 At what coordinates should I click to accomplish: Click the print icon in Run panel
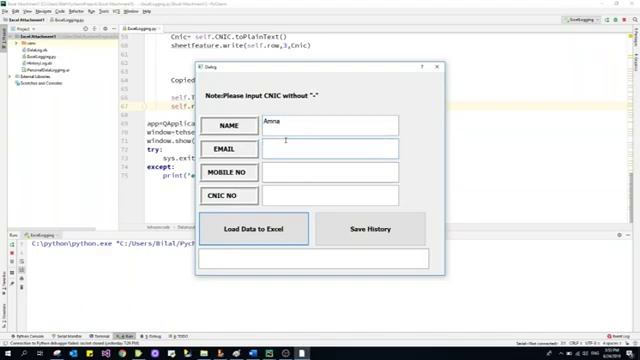(22, 278)
